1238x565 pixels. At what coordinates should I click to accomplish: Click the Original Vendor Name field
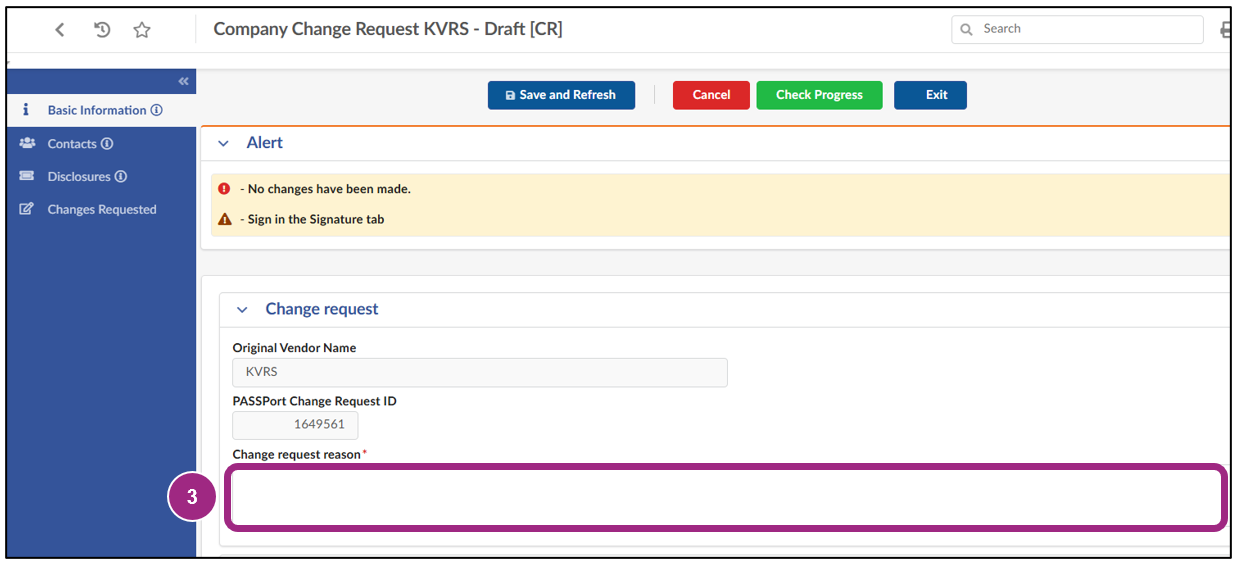click(x=480, y=372)
